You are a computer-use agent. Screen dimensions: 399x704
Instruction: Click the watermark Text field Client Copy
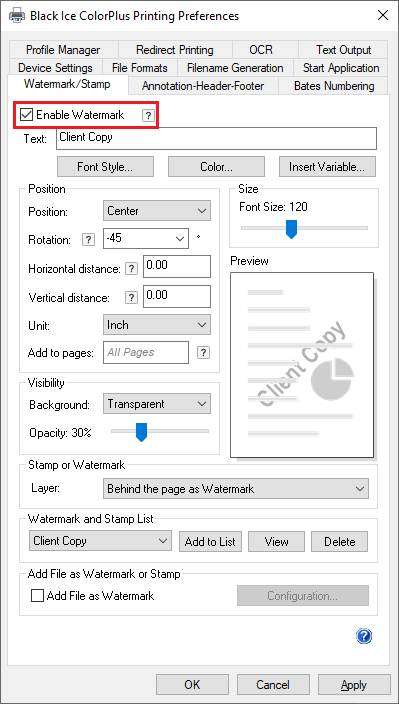point(216,139)
